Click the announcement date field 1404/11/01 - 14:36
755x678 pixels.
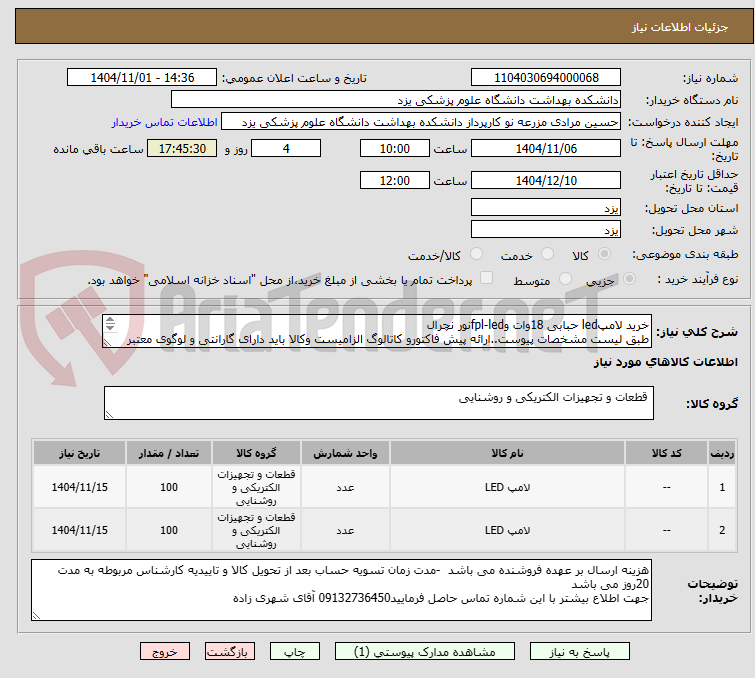pyautogui.click(x=142, y=78)
